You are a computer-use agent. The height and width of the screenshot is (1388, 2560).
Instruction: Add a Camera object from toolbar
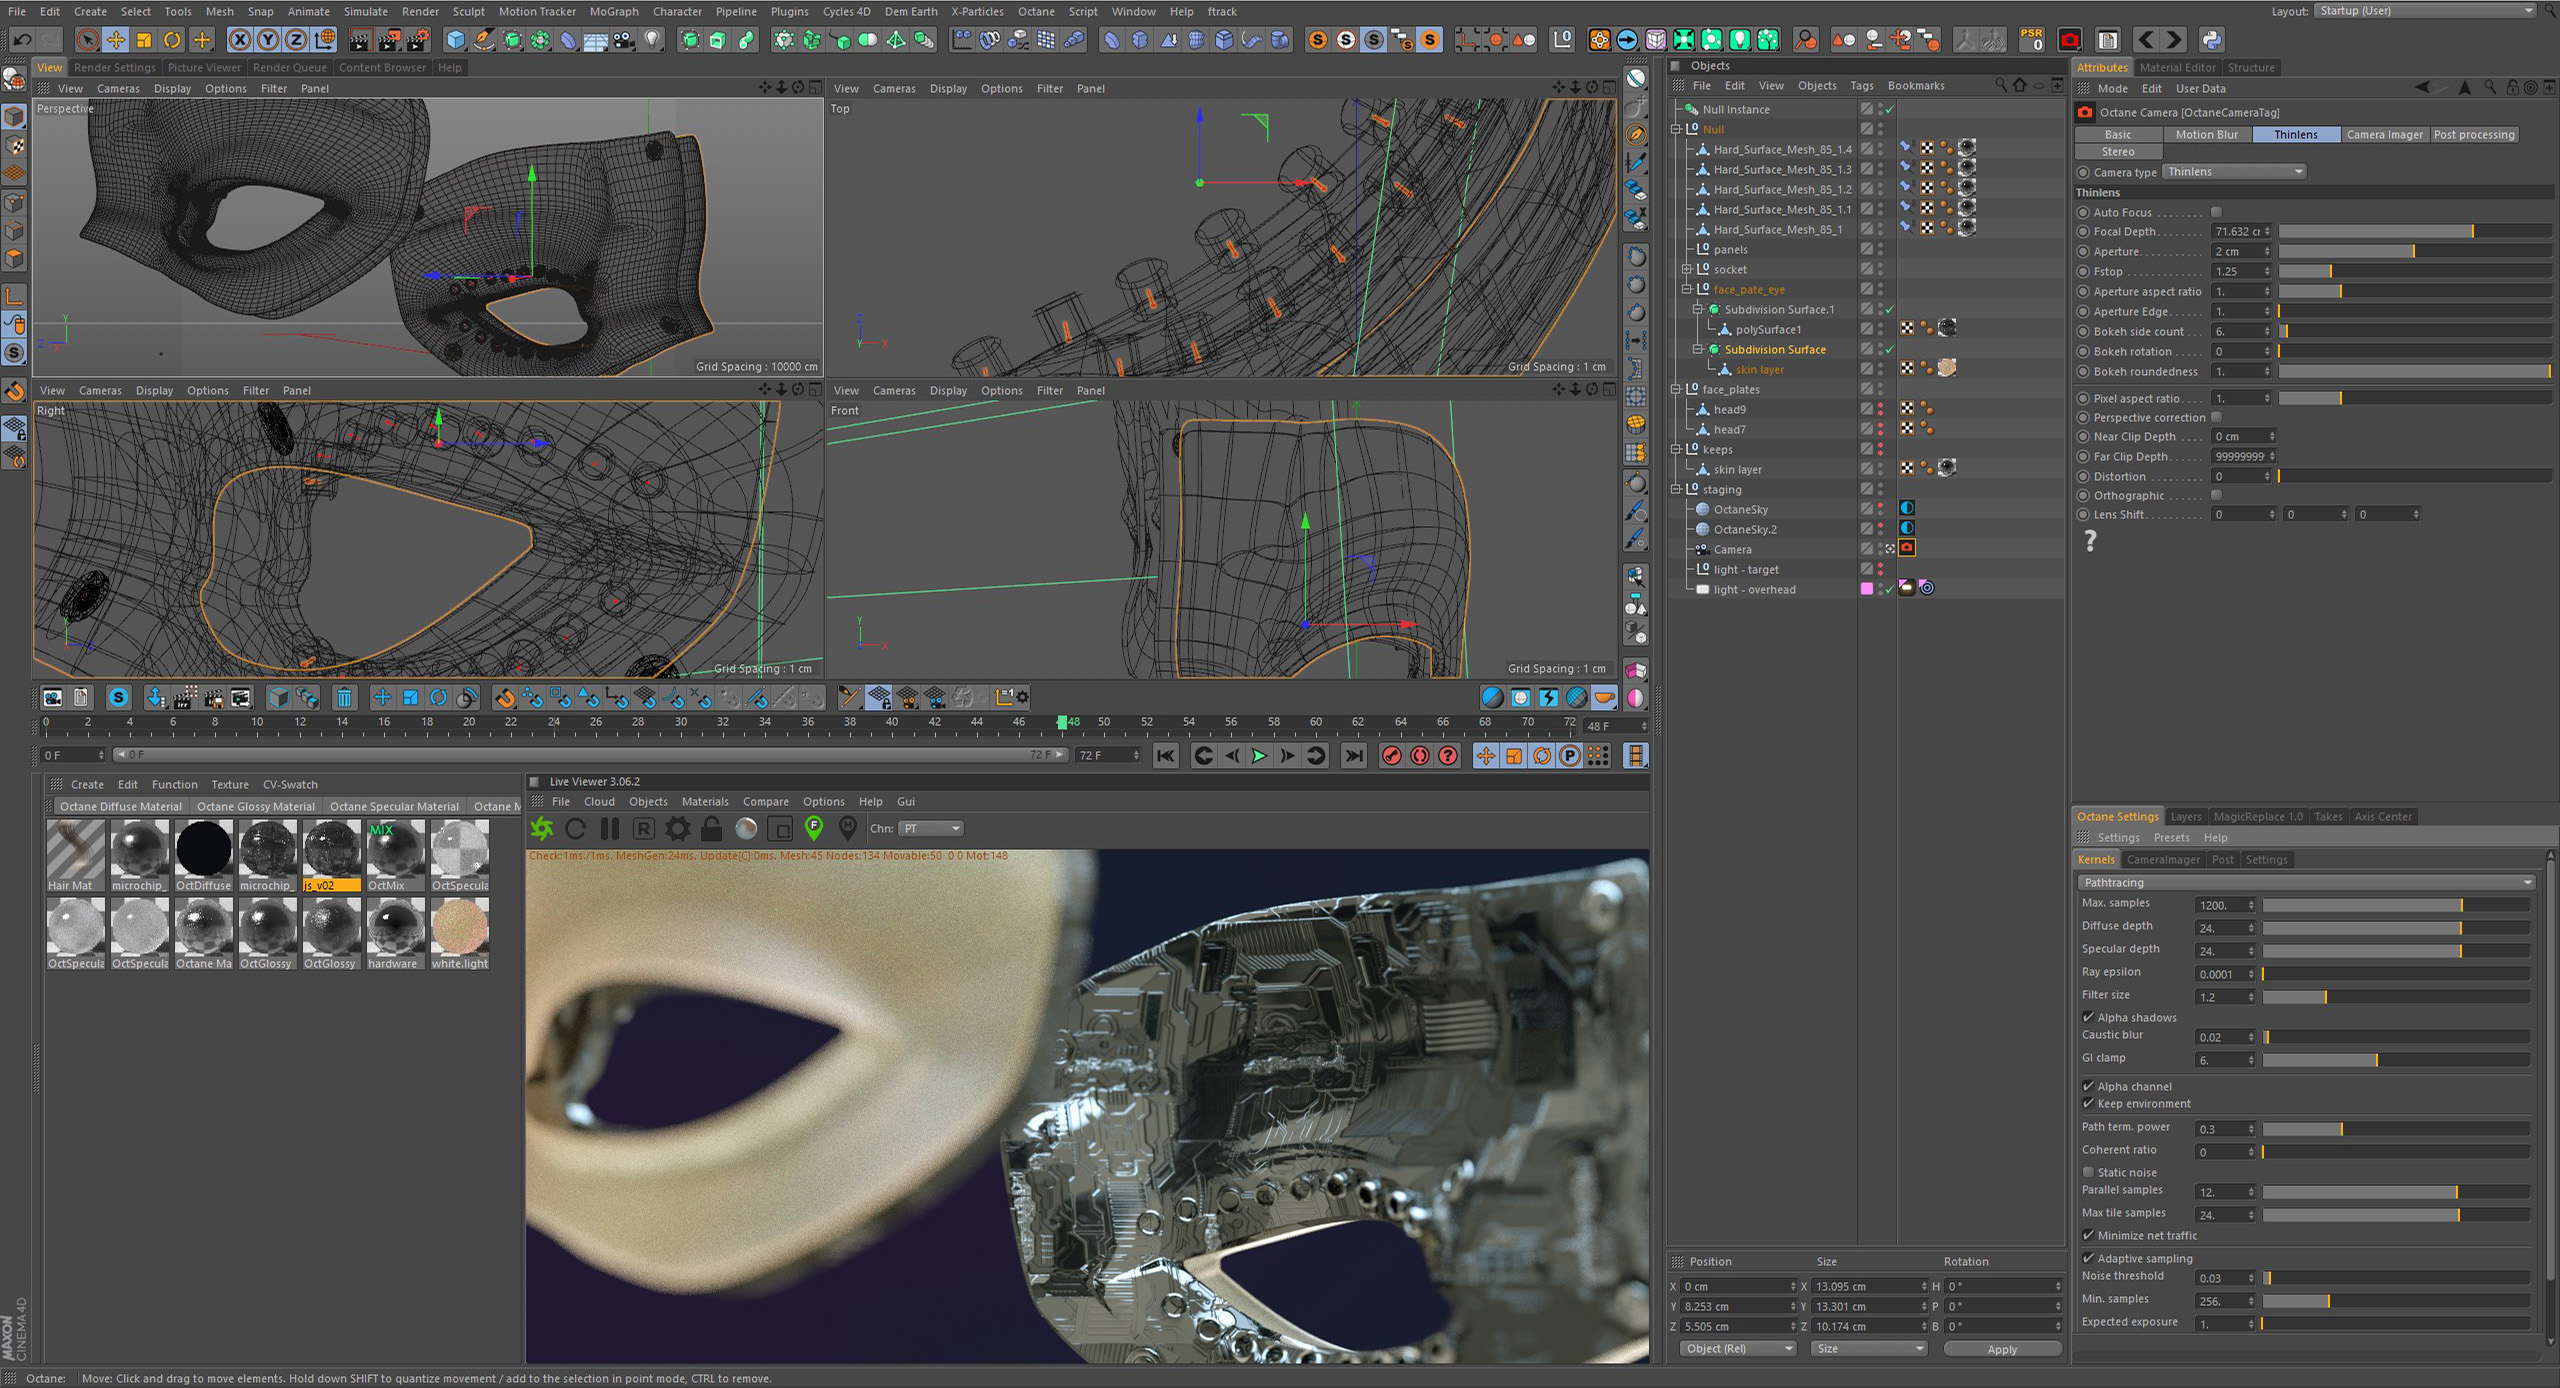624,40
